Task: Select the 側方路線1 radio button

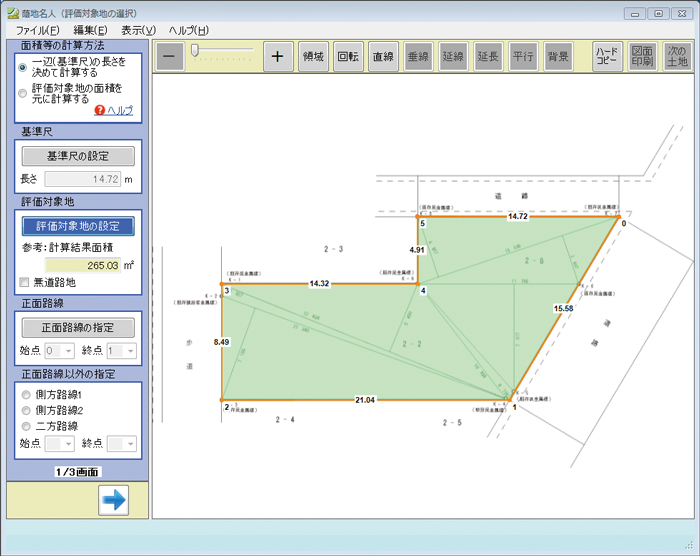Action: coord(25,395)
